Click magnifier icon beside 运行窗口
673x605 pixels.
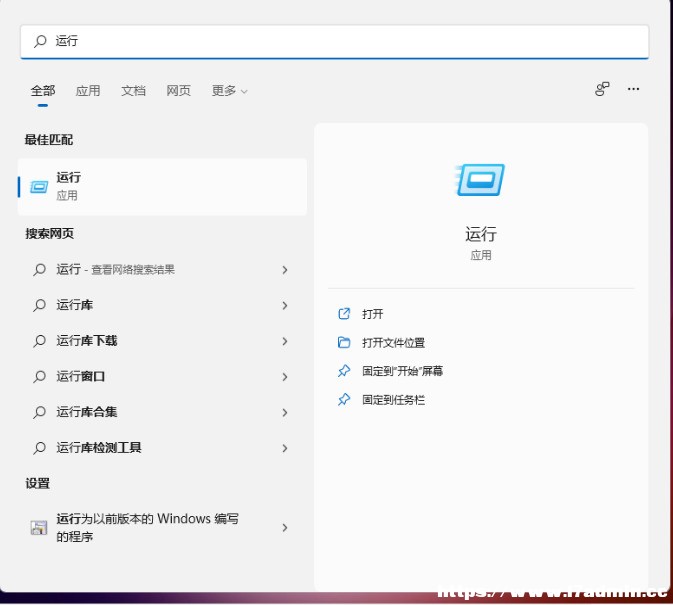click(39, 376)
